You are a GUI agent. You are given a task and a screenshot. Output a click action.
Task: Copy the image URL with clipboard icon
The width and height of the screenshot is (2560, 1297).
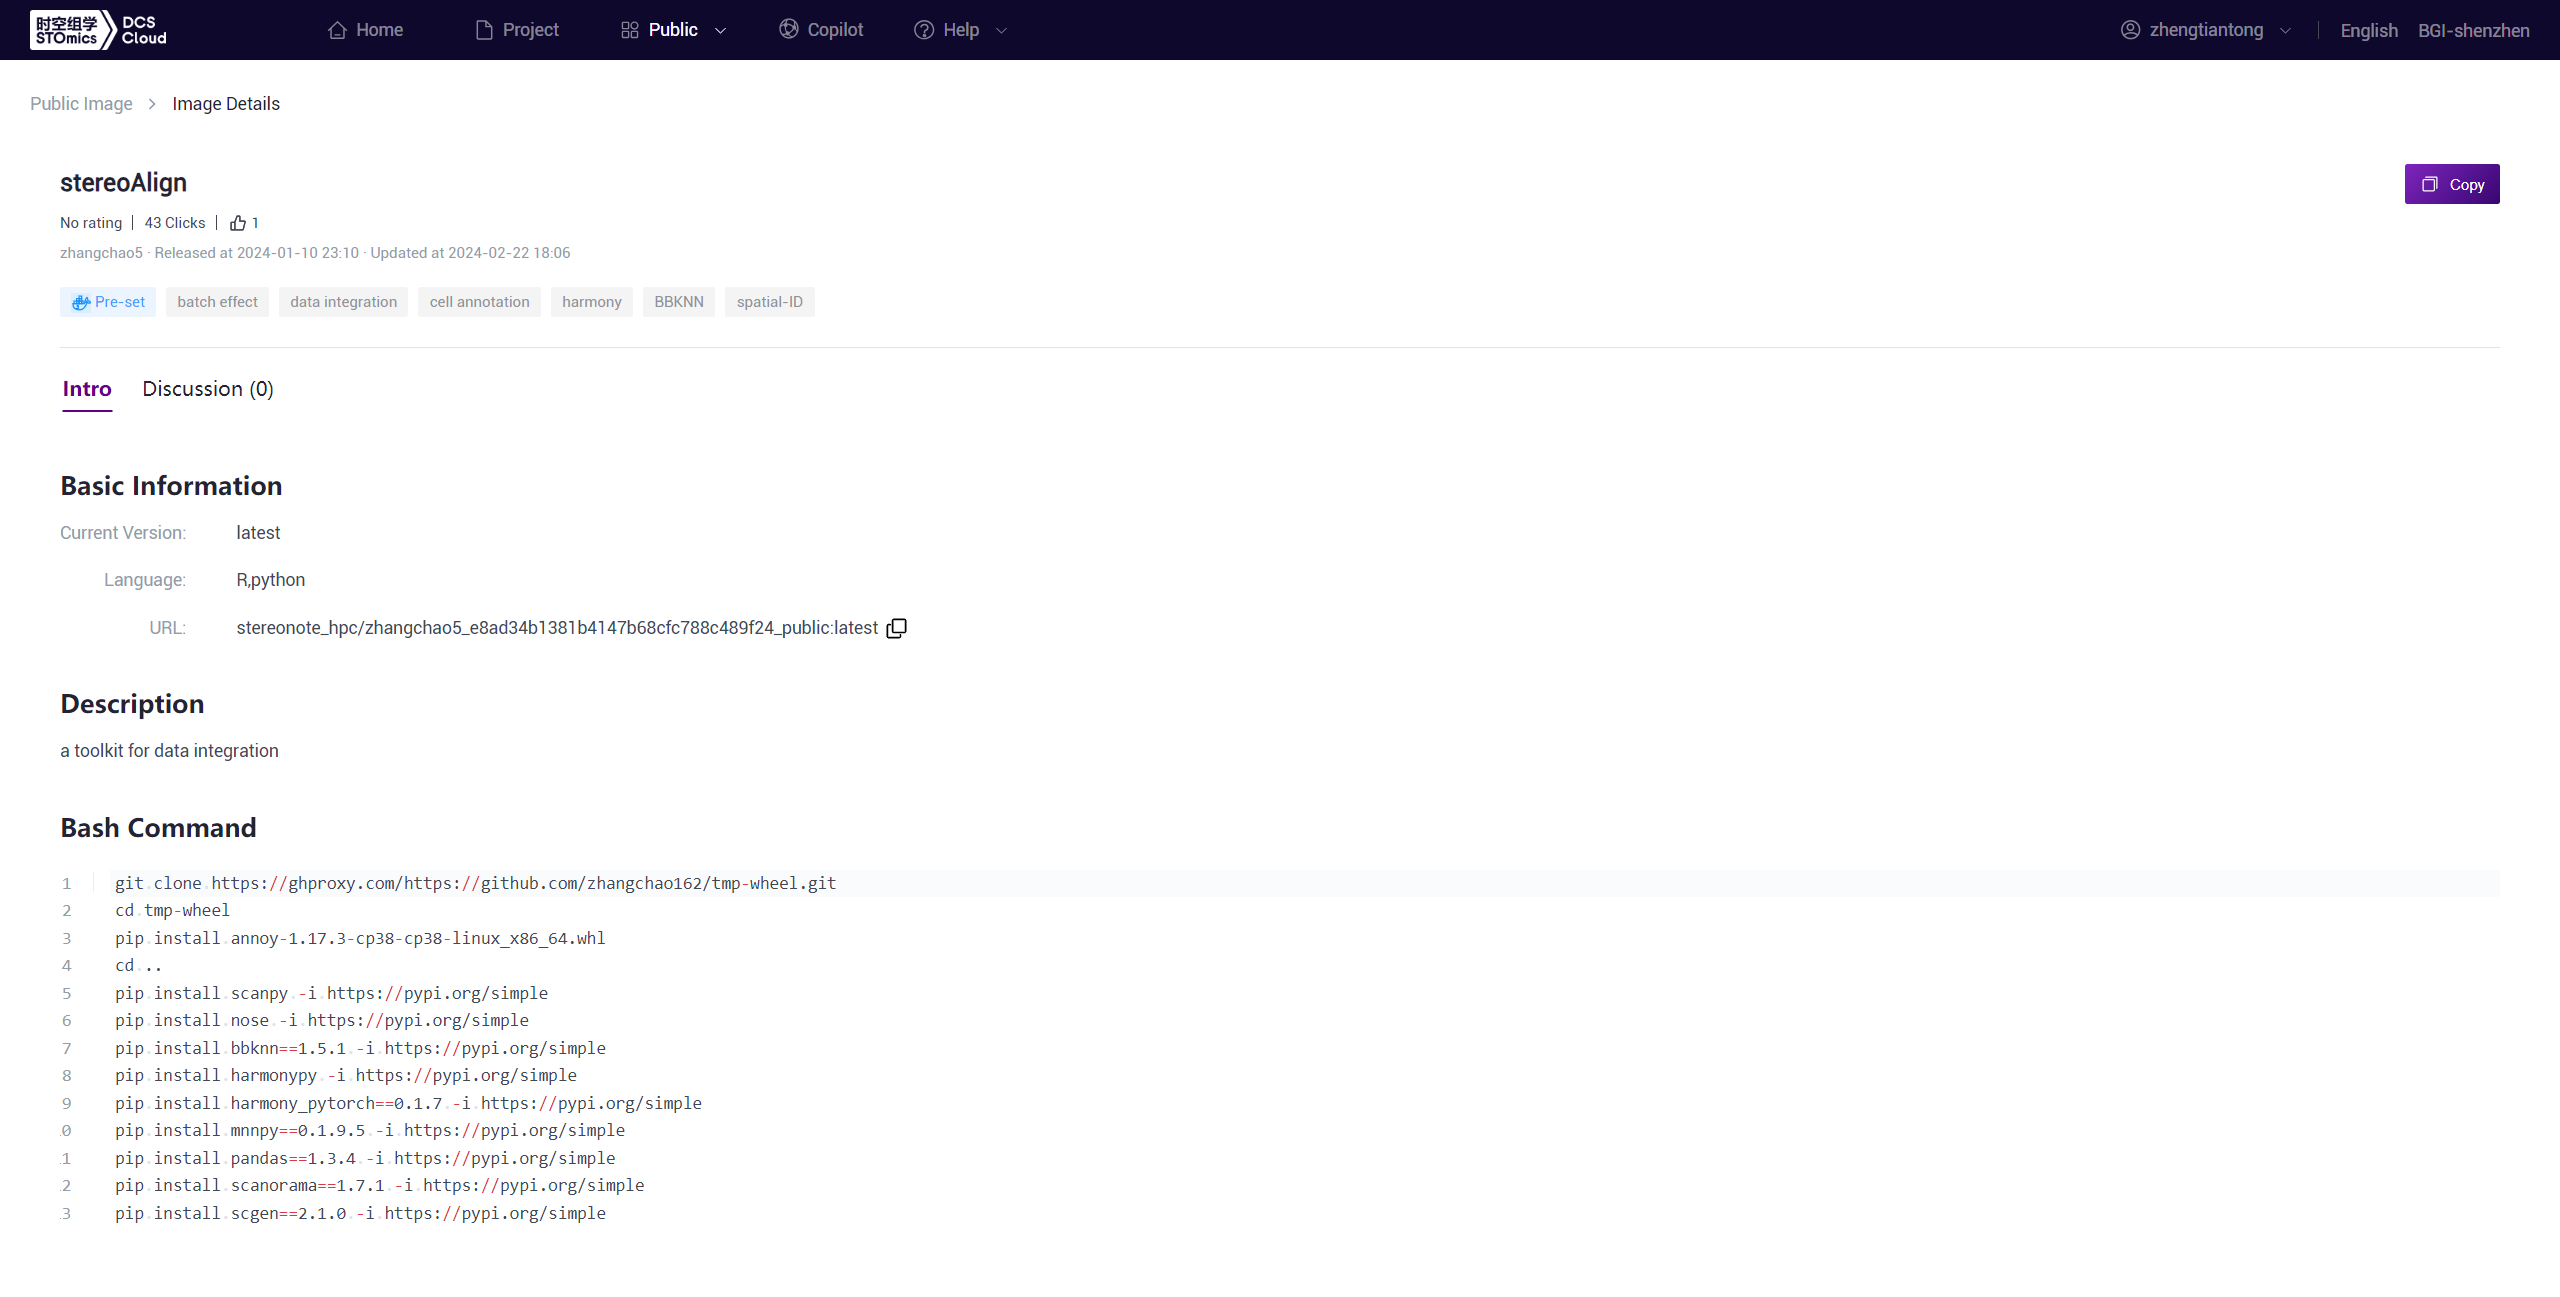coord(897,628)
